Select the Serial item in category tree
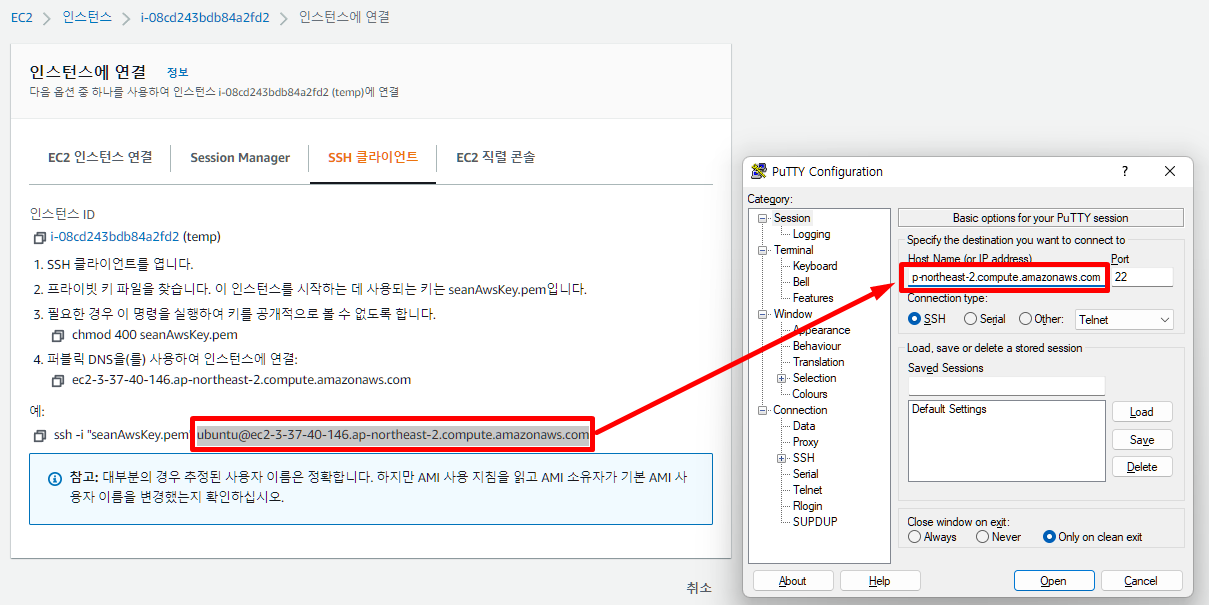Image resolution: width=1209 pixels, height=605 pixels. click(806, 474)
